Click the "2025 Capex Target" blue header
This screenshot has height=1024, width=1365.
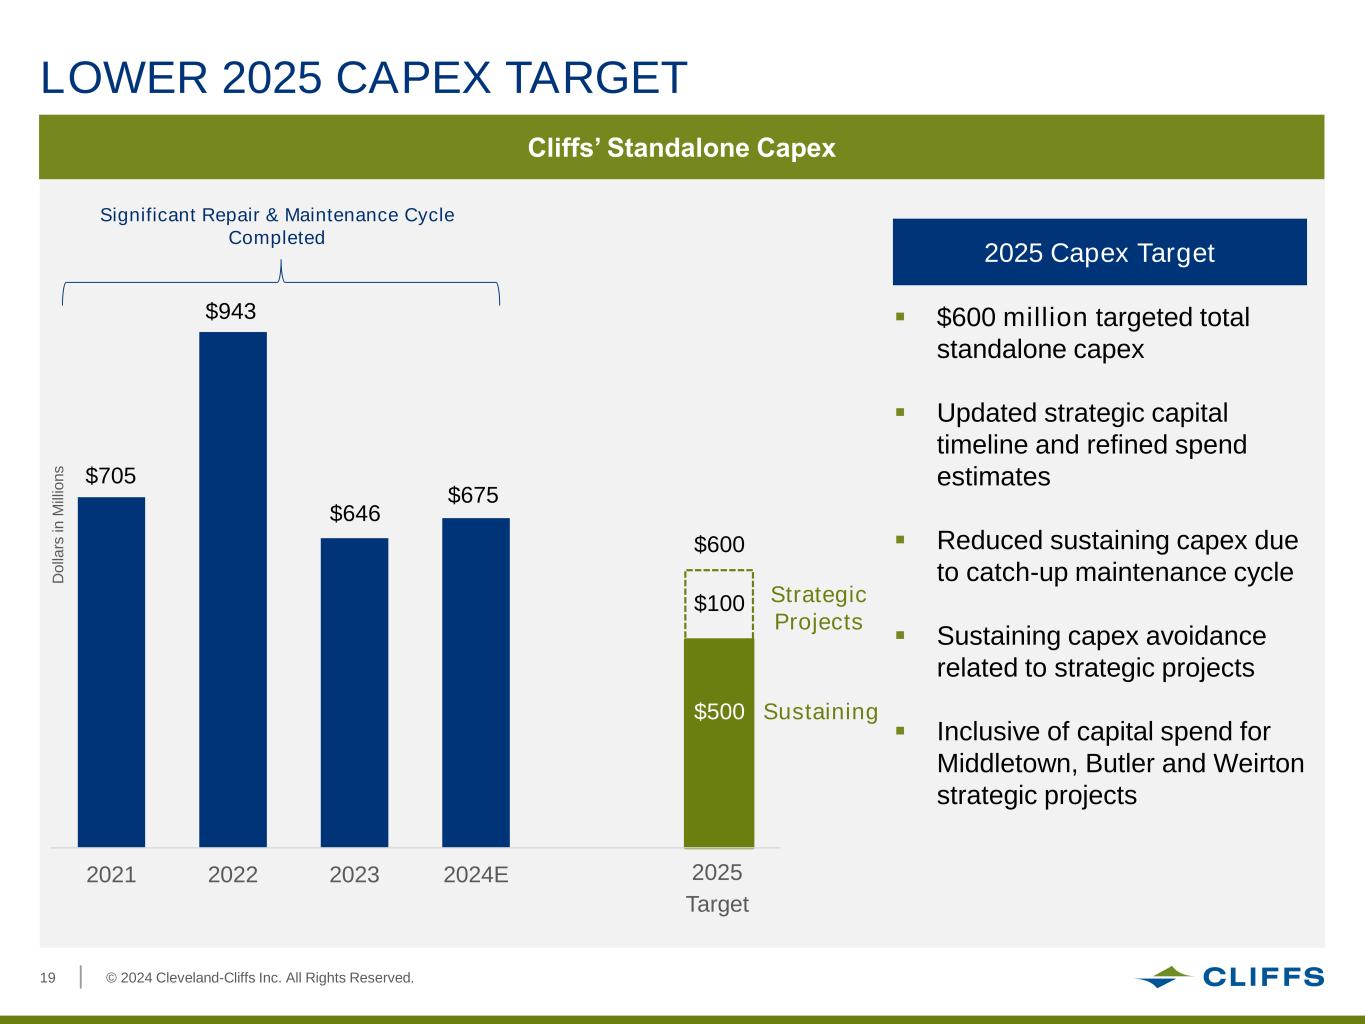pos(1099,252)
